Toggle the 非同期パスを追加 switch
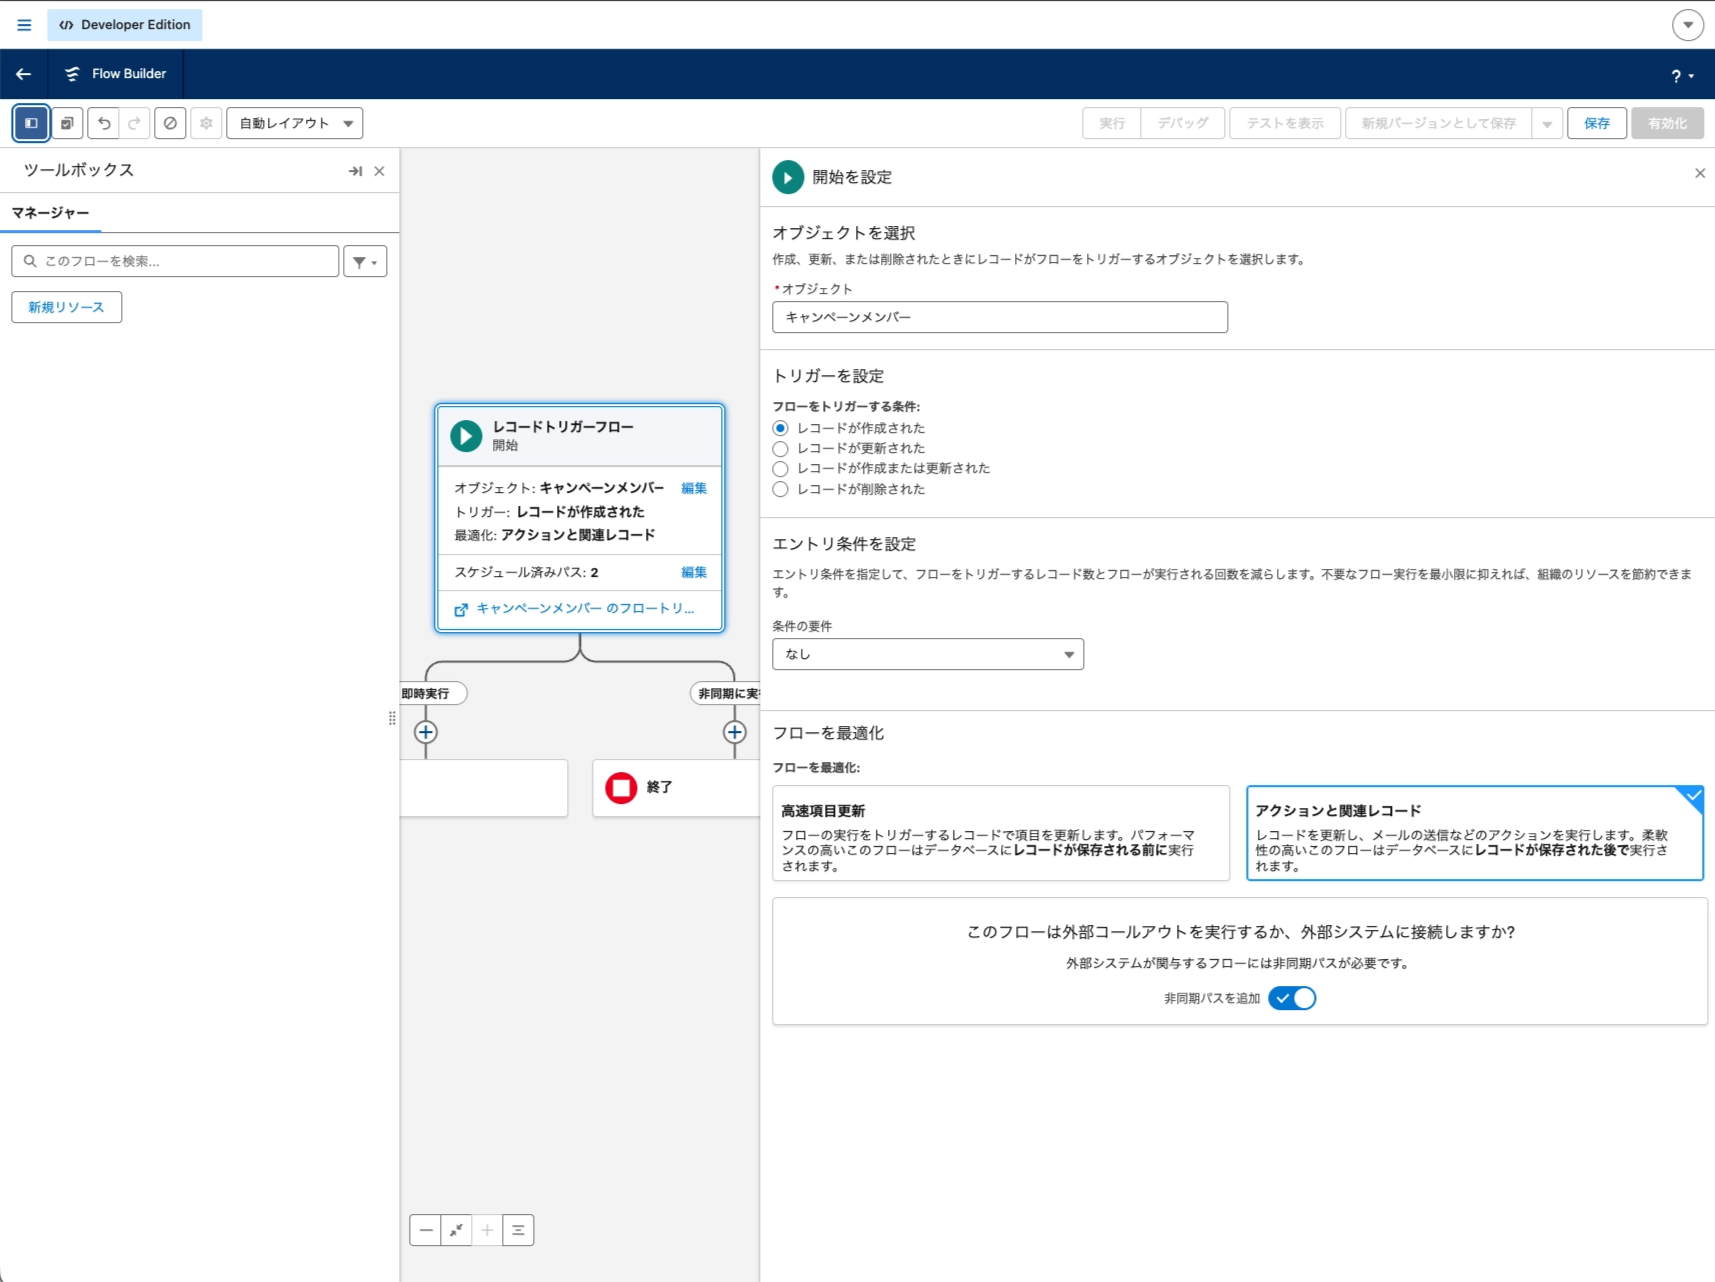The height and width of the screenshot is (1282, 1715). (1292, 998)
